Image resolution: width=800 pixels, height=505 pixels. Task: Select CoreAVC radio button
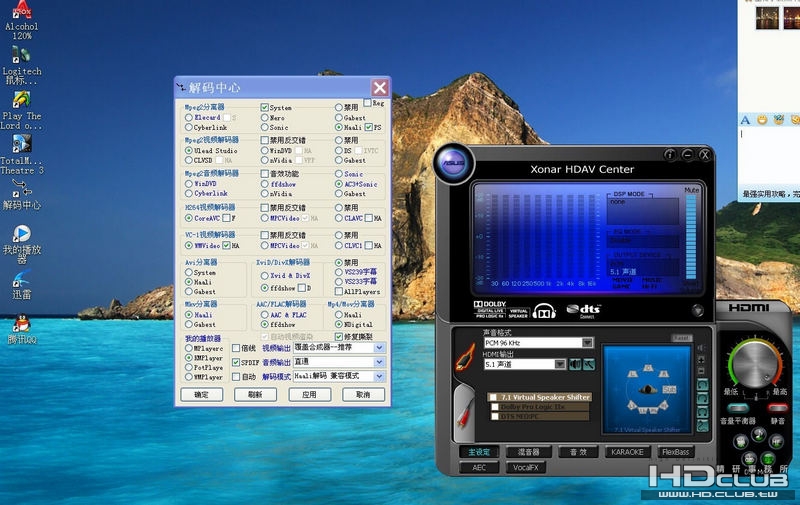click(x=189, y=218)
